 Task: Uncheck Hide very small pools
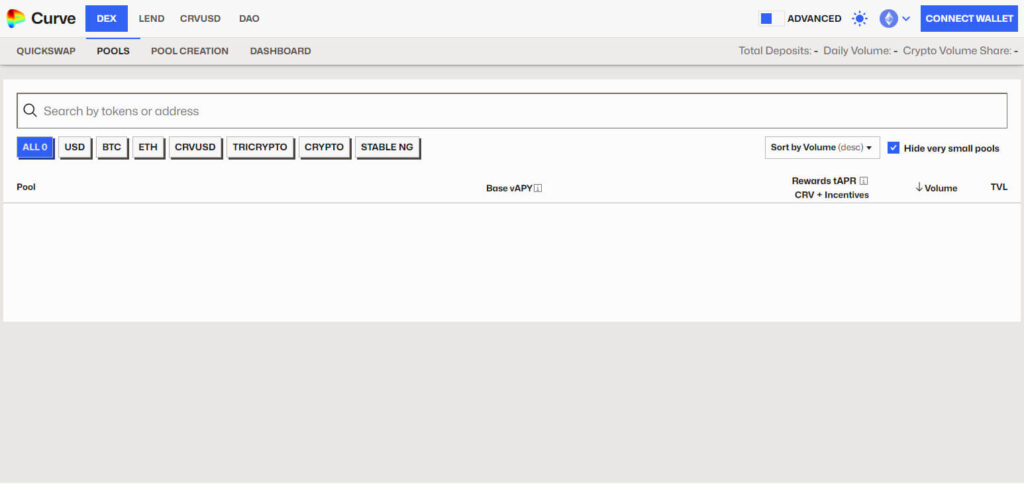point(893,148)
